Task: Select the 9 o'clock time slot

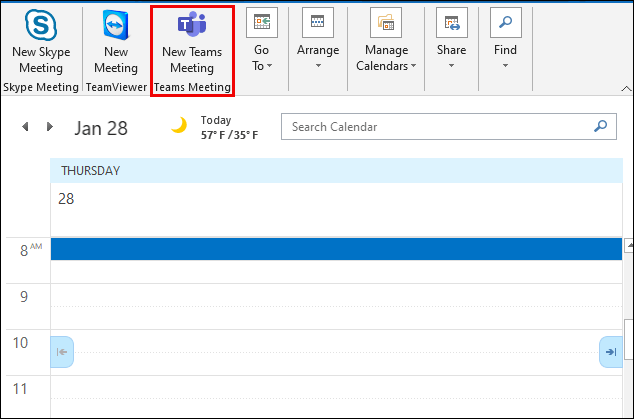Action: click(336, 295)
